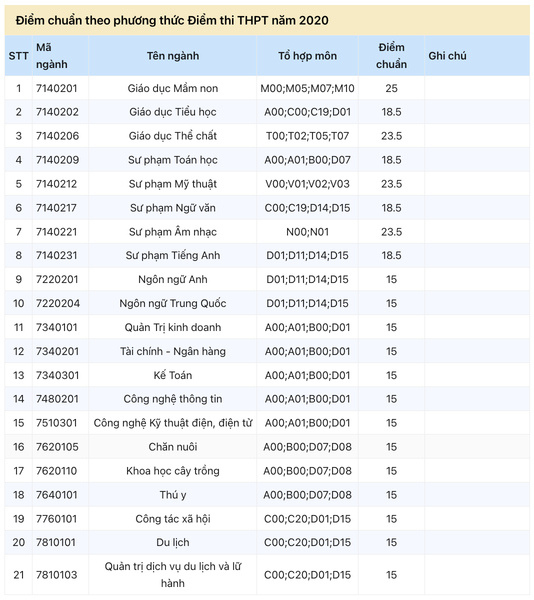
Task: Select the 'Kế Toán' row name
Action: click(x=173, y=375)
